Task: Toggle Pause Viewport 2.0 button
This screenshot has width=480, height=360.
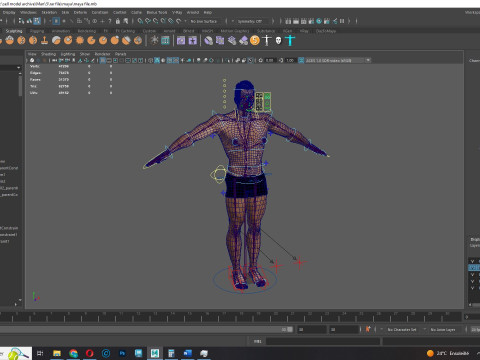Action: tap(342, 21)
